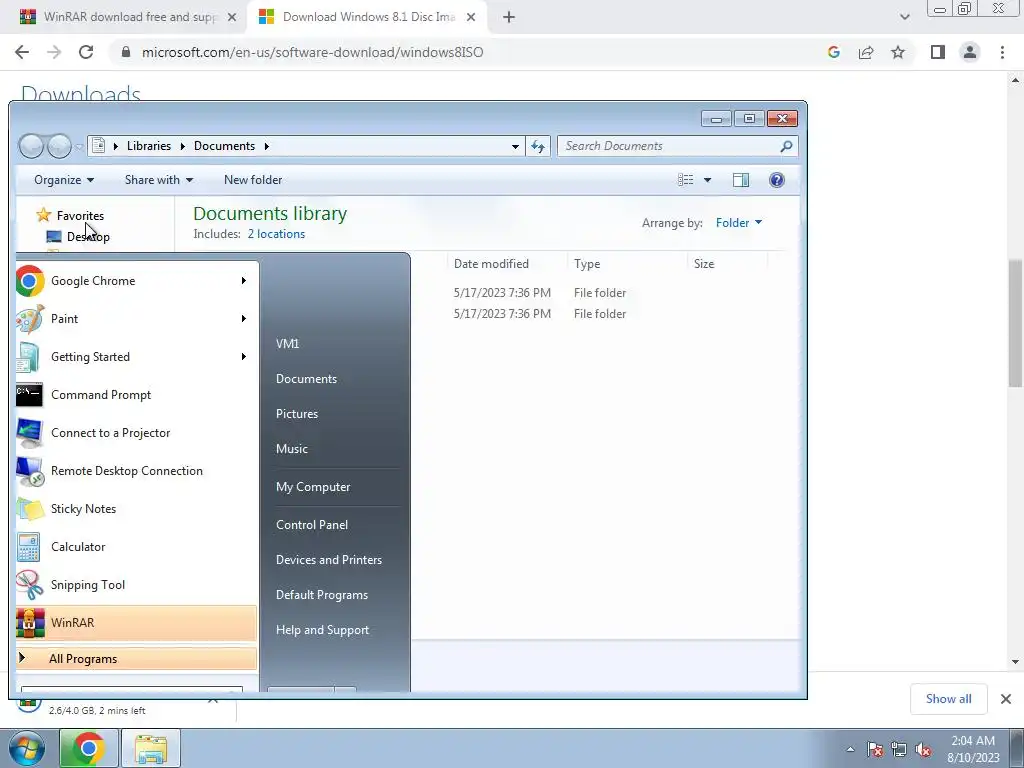This screenshot has width=1024, height=768.
Task: Open Music from Start menu
Action: pyautogui.click(x=291, y=449)
